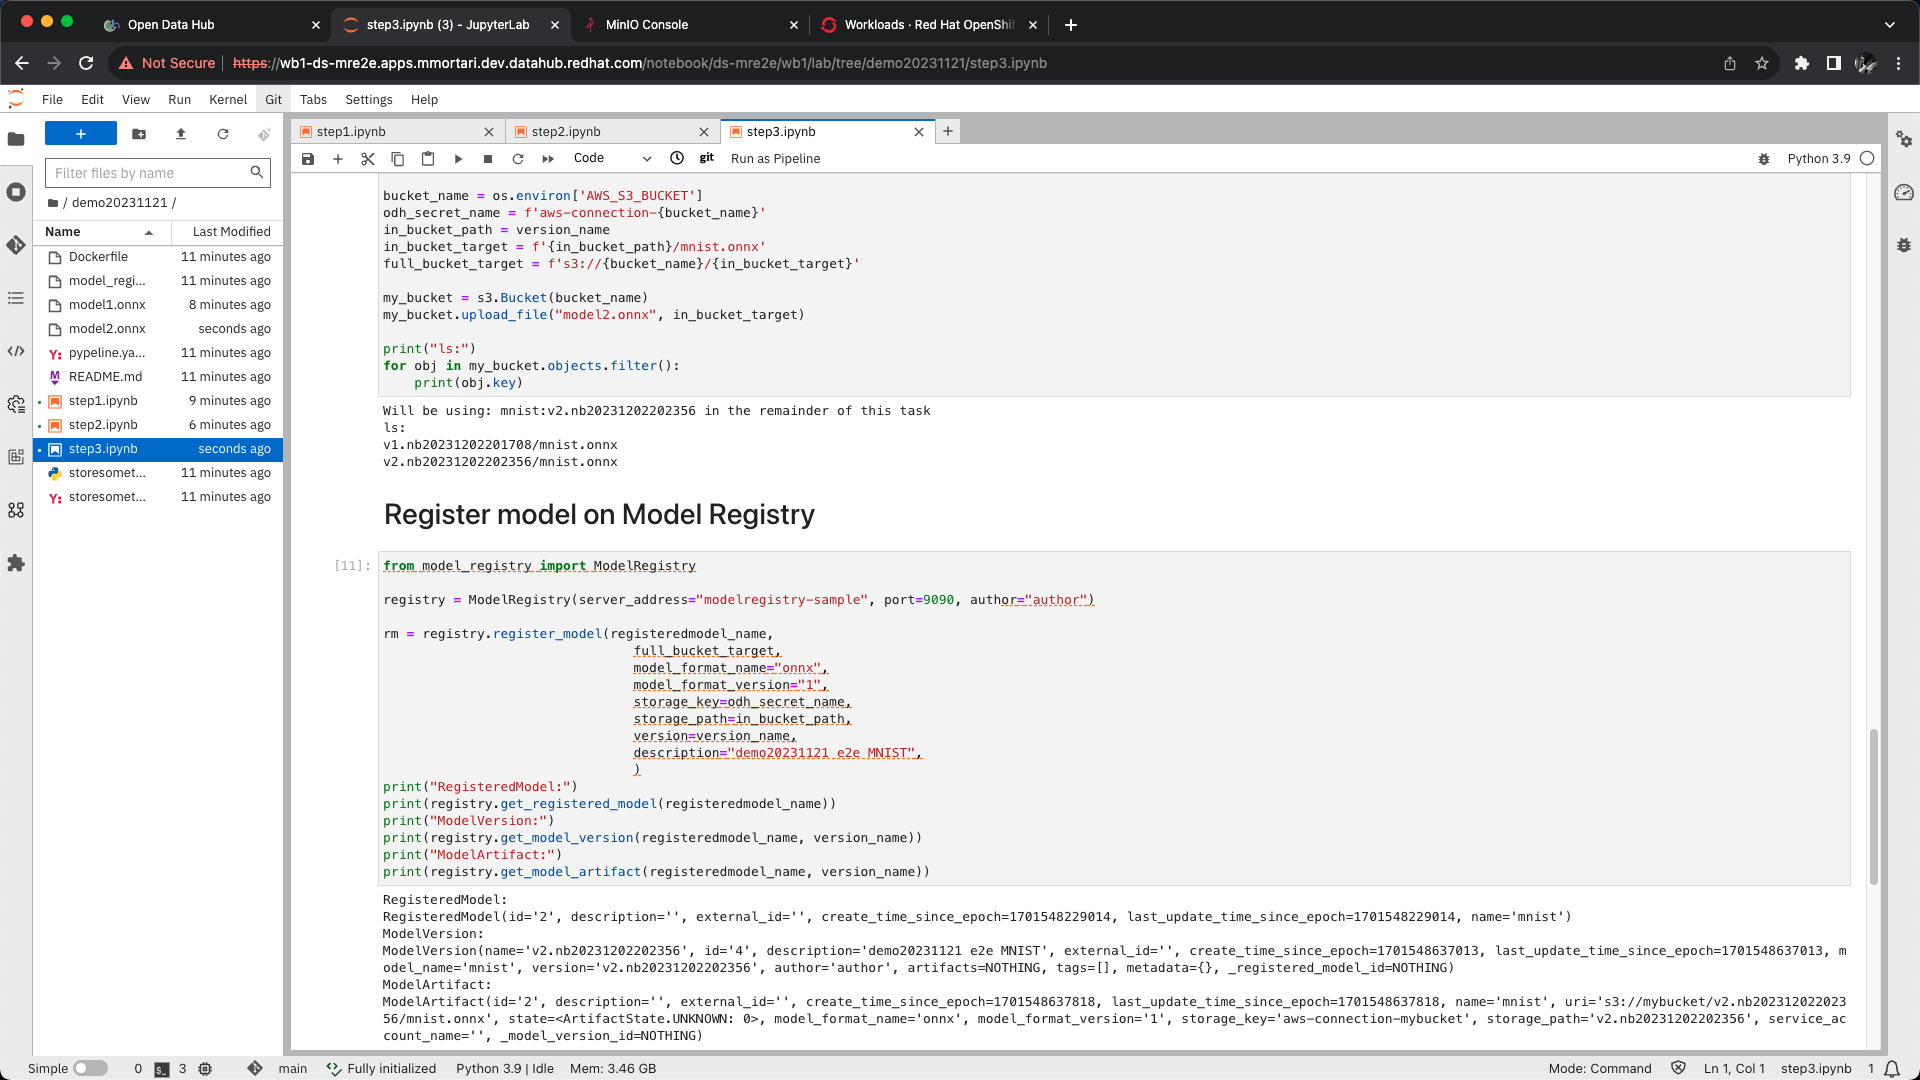Click the blue new launcher button
Image resolution: width=1920 pixels, height=1080 pixels.
[81, 134]
